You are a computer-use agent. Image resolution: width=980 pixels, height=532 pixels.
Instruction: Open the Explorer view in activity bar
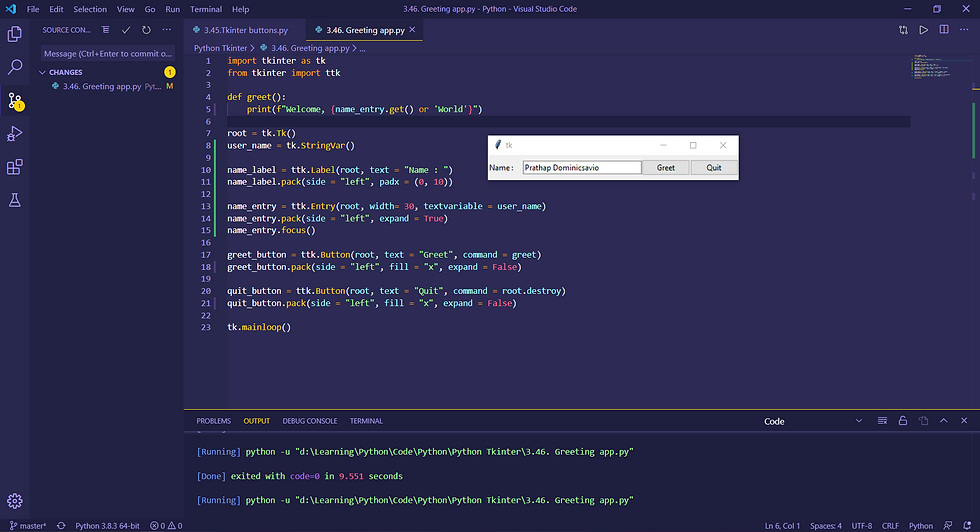(14, 34)
